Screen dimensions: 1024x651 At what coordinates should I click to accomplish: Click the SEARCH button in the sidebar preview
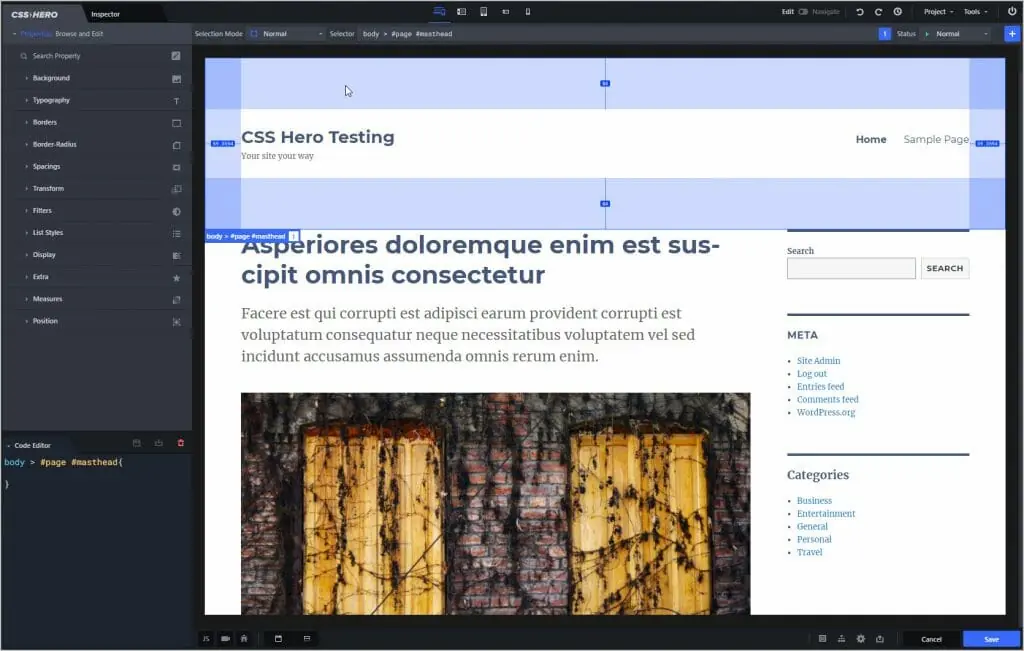944,268
